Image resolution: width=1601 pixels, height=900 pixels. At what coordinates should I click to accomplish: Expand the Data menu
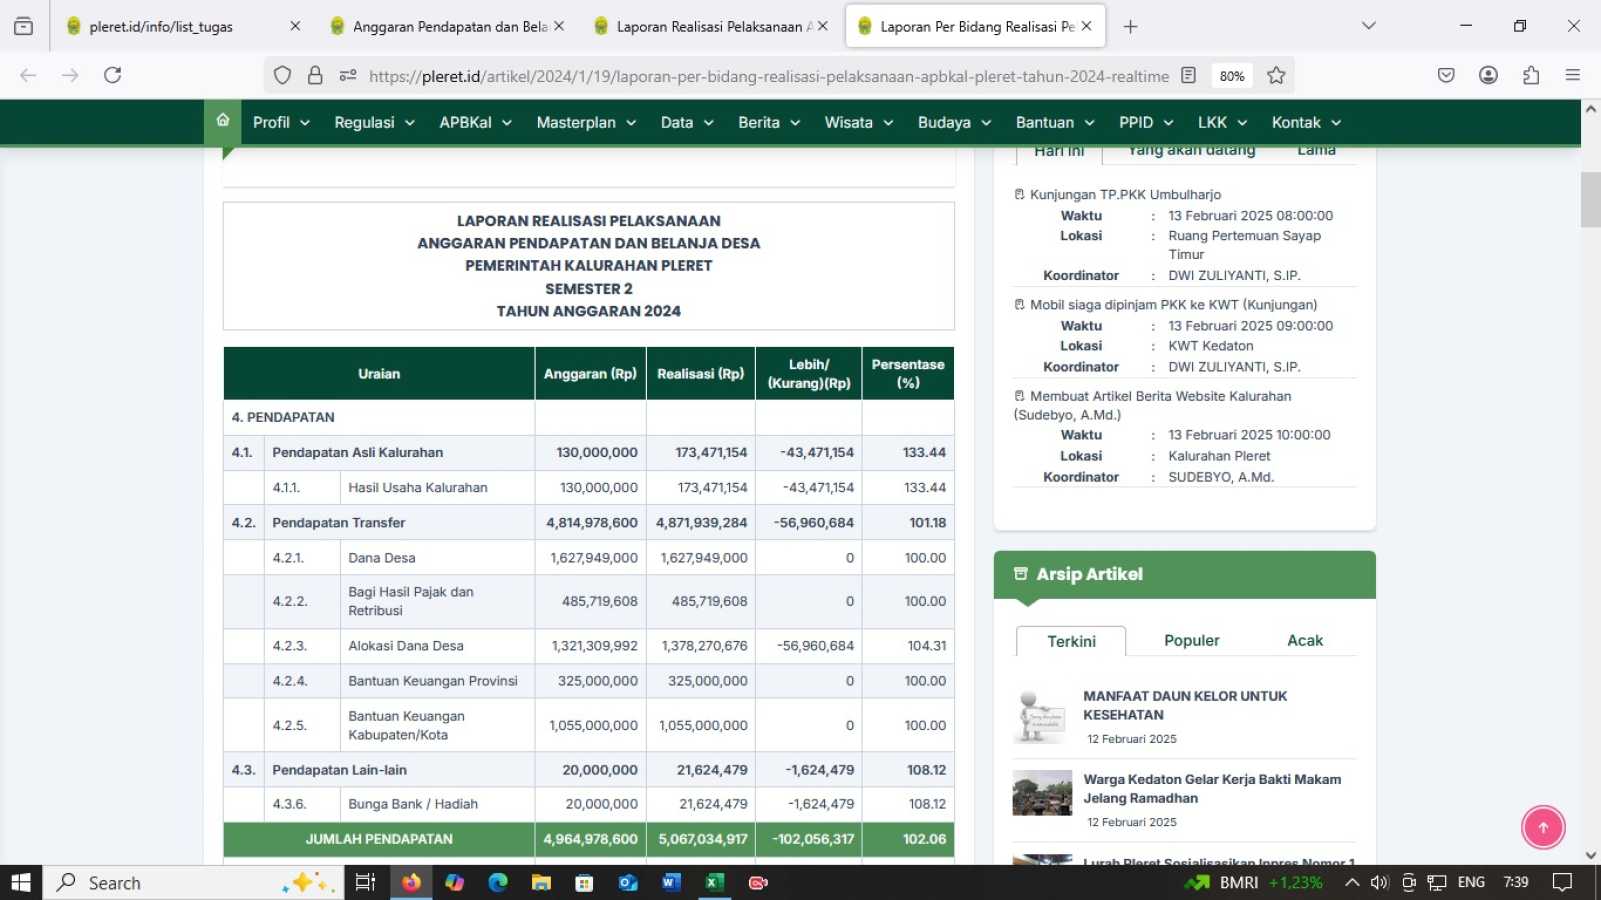687,122
